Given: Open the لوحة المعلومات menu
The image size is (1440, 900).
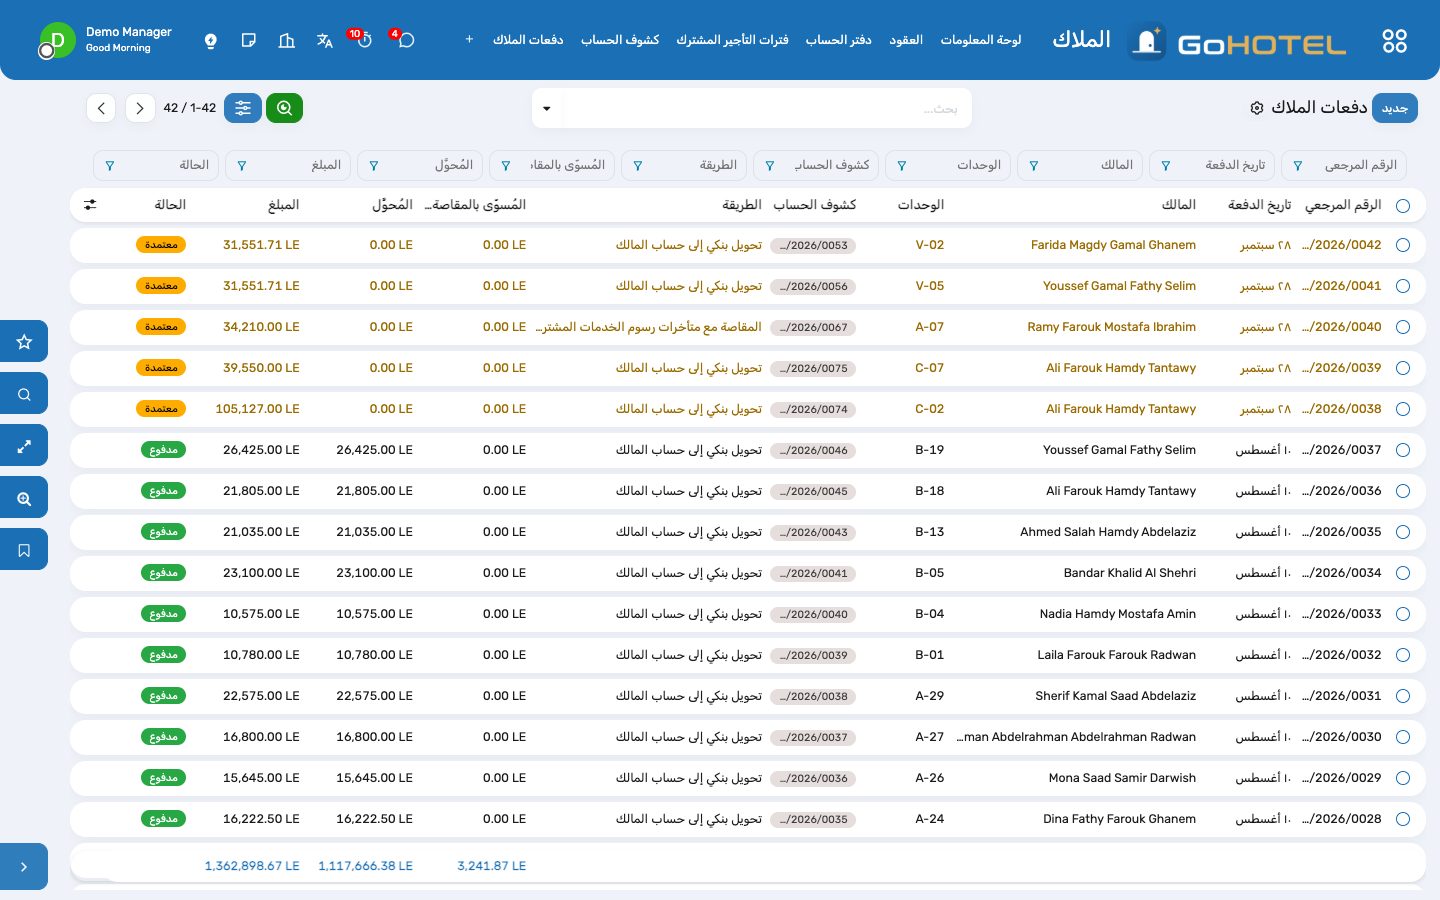Looking at the screenshot, I should [981, 40].
